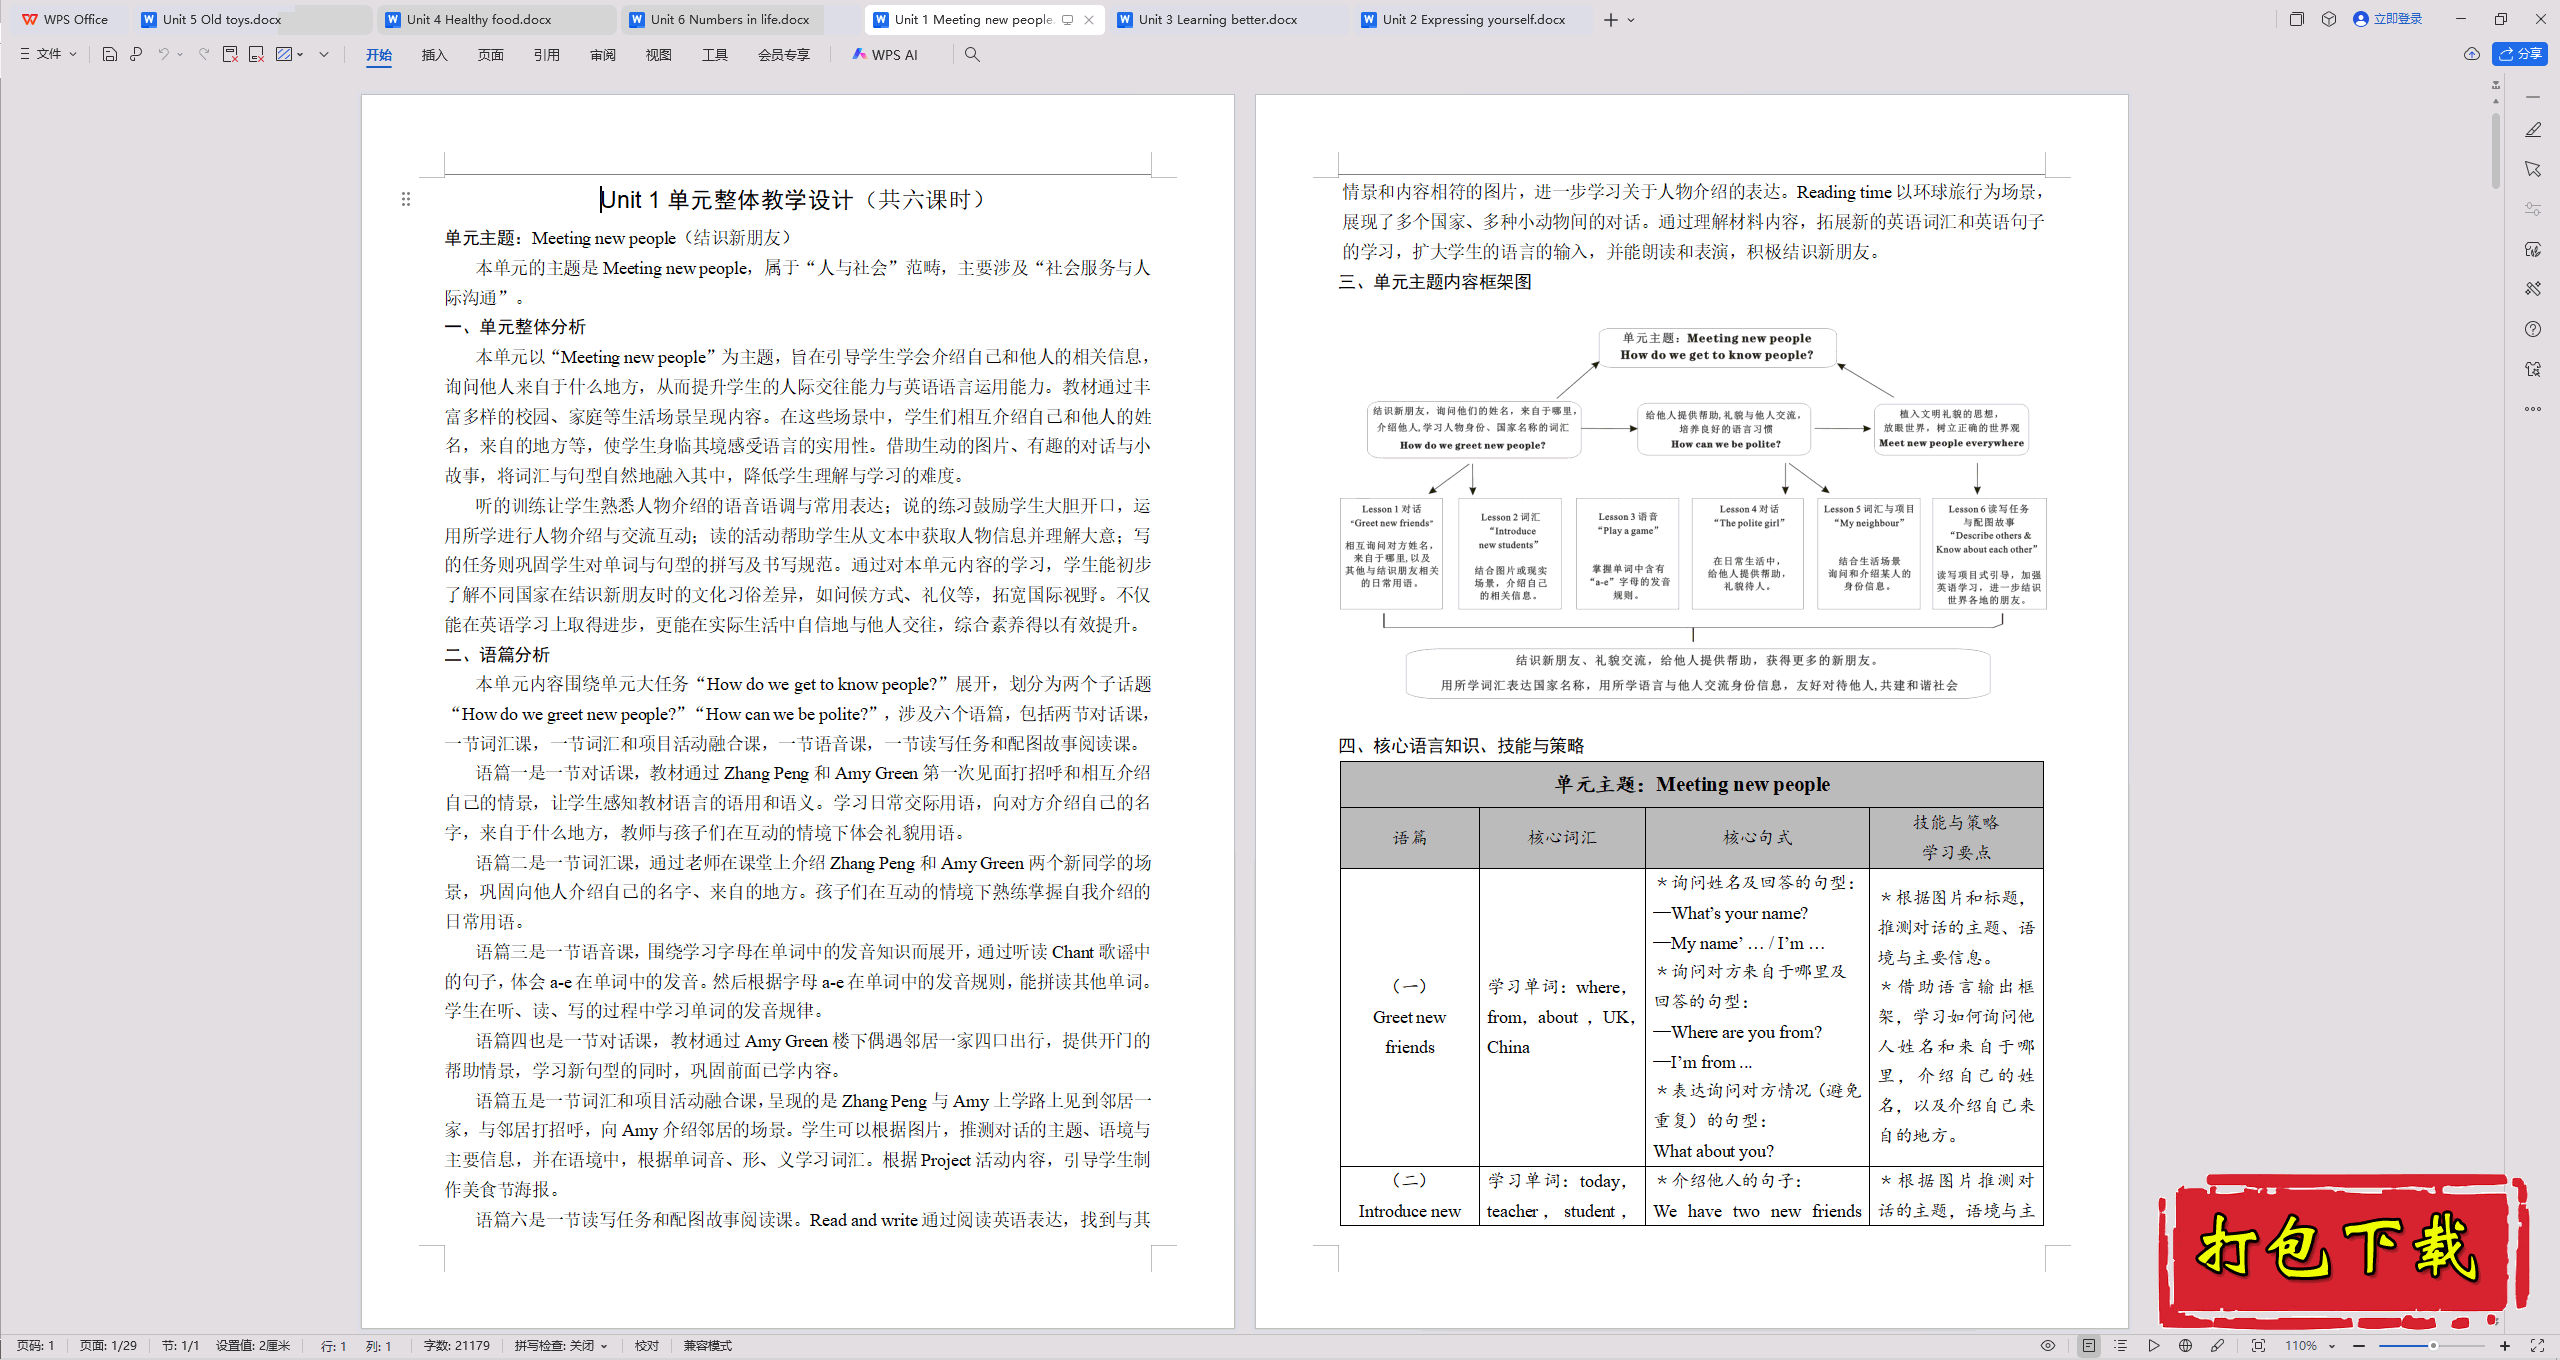
Task: Click the zoom in plus icon
Action: 2505,1346
